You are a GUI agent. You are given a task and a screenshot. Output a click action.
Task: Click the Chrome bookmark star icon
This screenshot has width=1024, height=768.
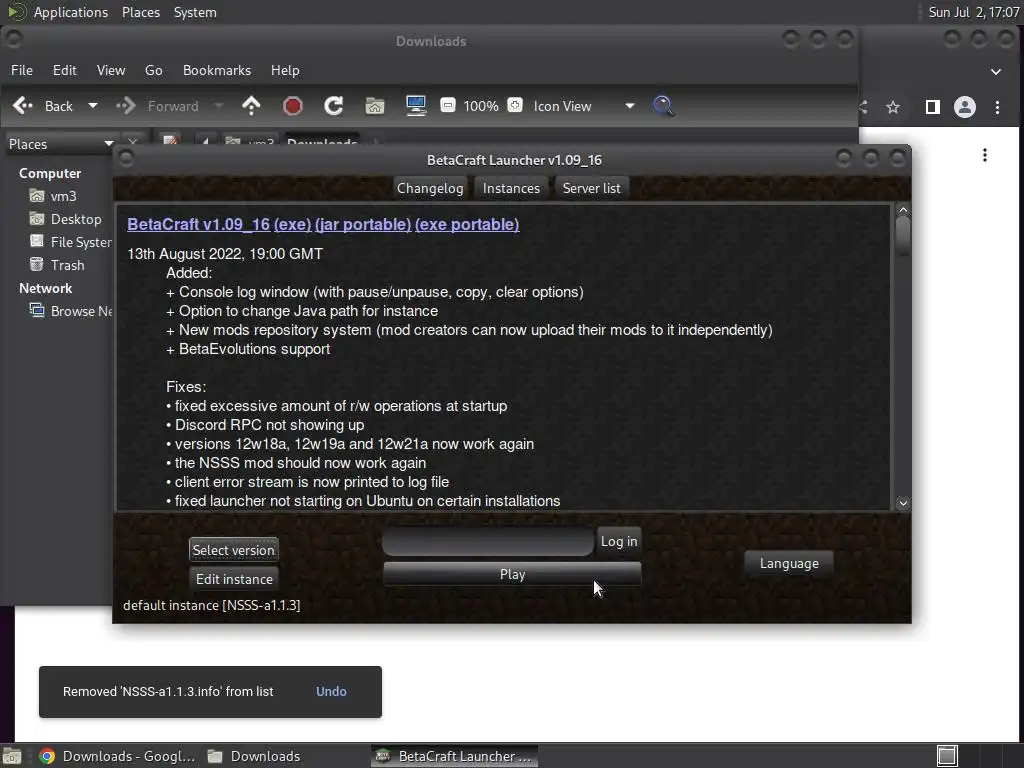[x=893, y=107]
